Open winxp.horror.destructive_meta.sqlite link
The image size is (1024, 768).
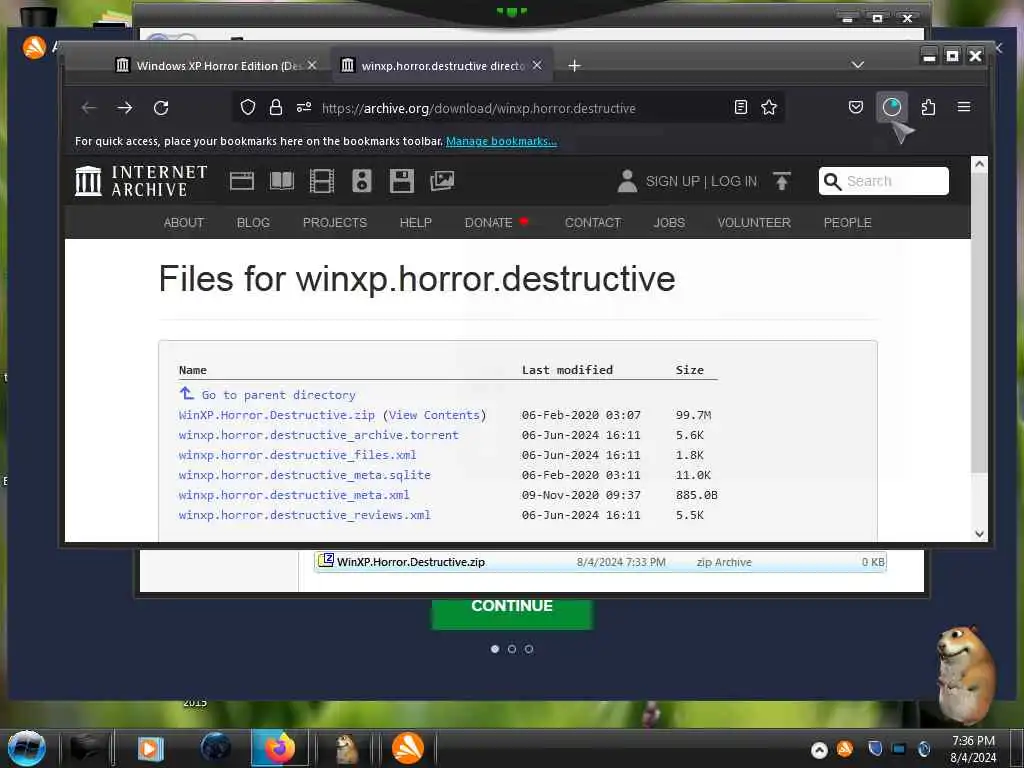coord(304,475)
